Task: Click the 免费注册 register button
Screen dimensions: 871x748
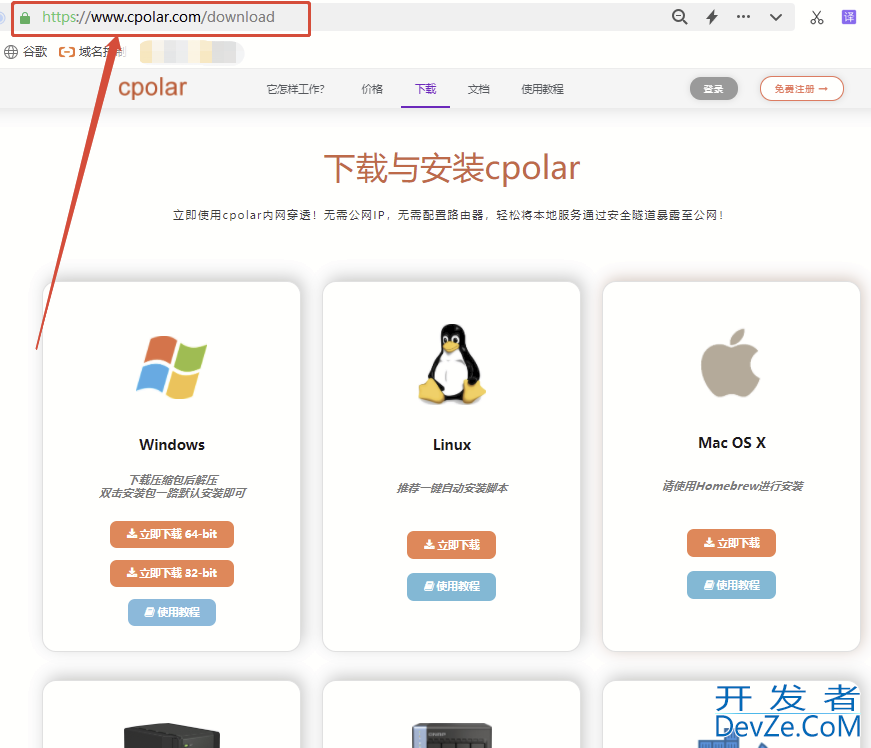Action: click(x=802, y=89)
